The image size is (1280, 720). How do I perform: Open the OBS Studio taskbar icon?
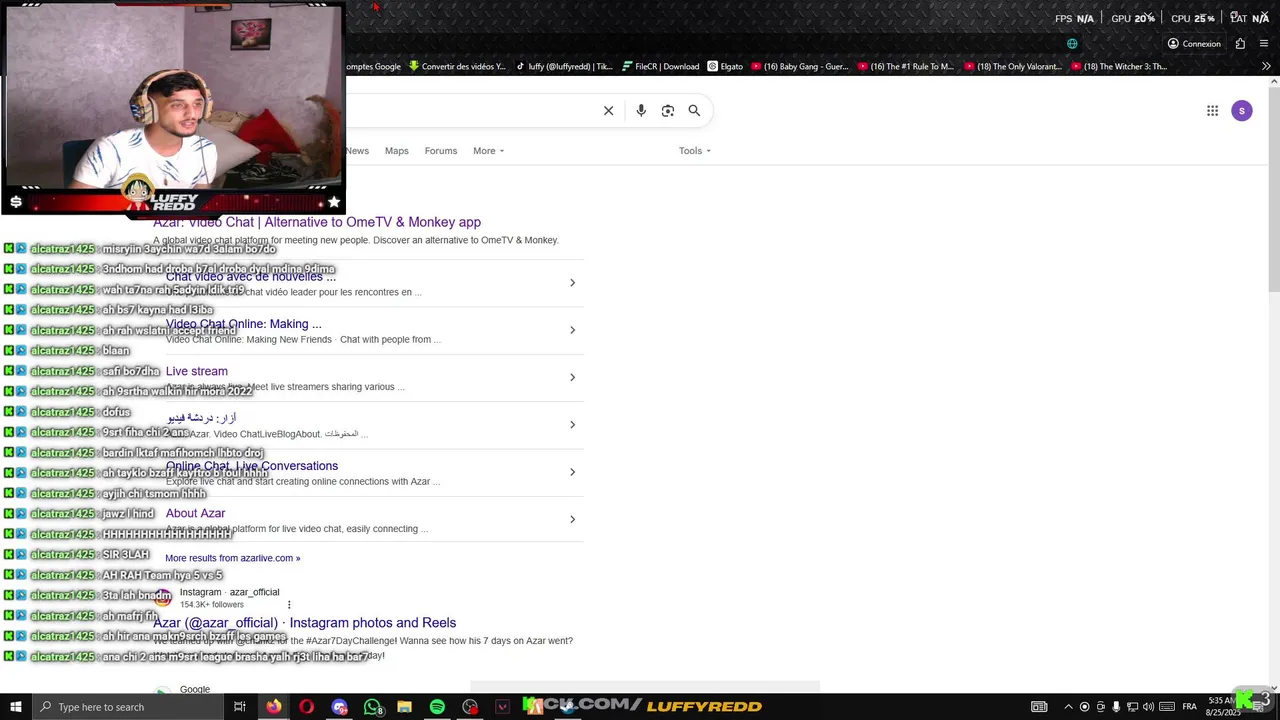[470, 707]
